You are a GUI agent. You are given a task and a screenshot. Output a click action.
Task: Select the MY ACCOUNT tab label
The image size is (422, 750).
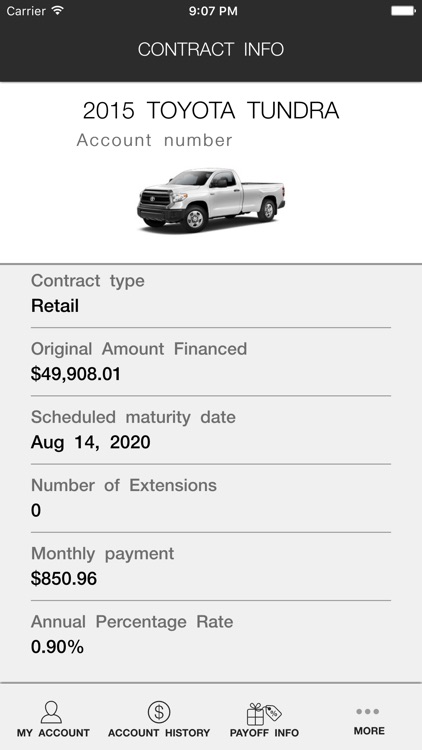point(53,733)
